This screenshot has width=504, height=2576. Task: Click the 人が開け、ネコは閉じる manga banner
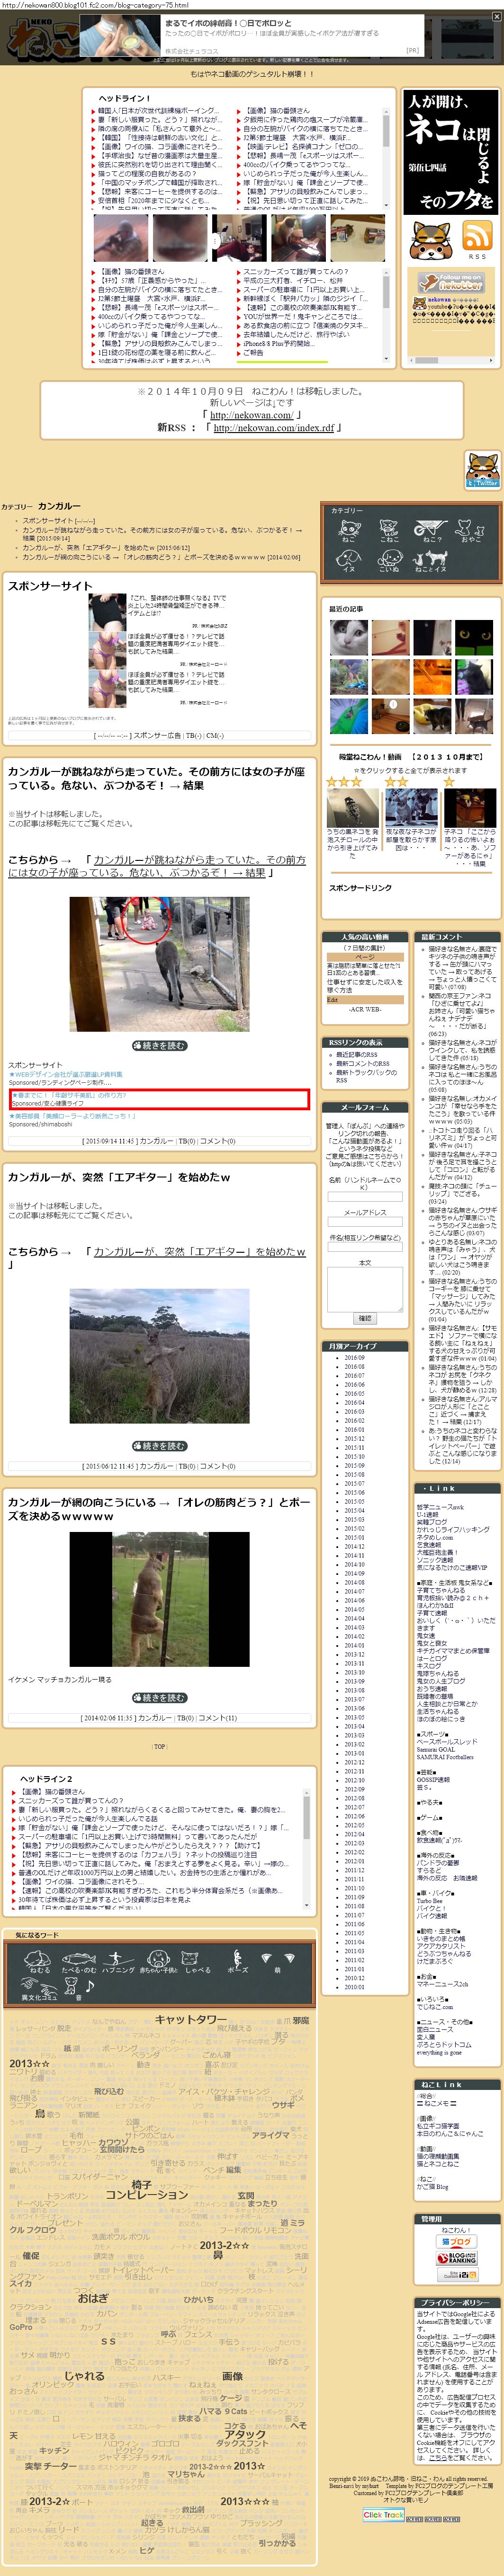pyautogui.click(x=450, y=151)
